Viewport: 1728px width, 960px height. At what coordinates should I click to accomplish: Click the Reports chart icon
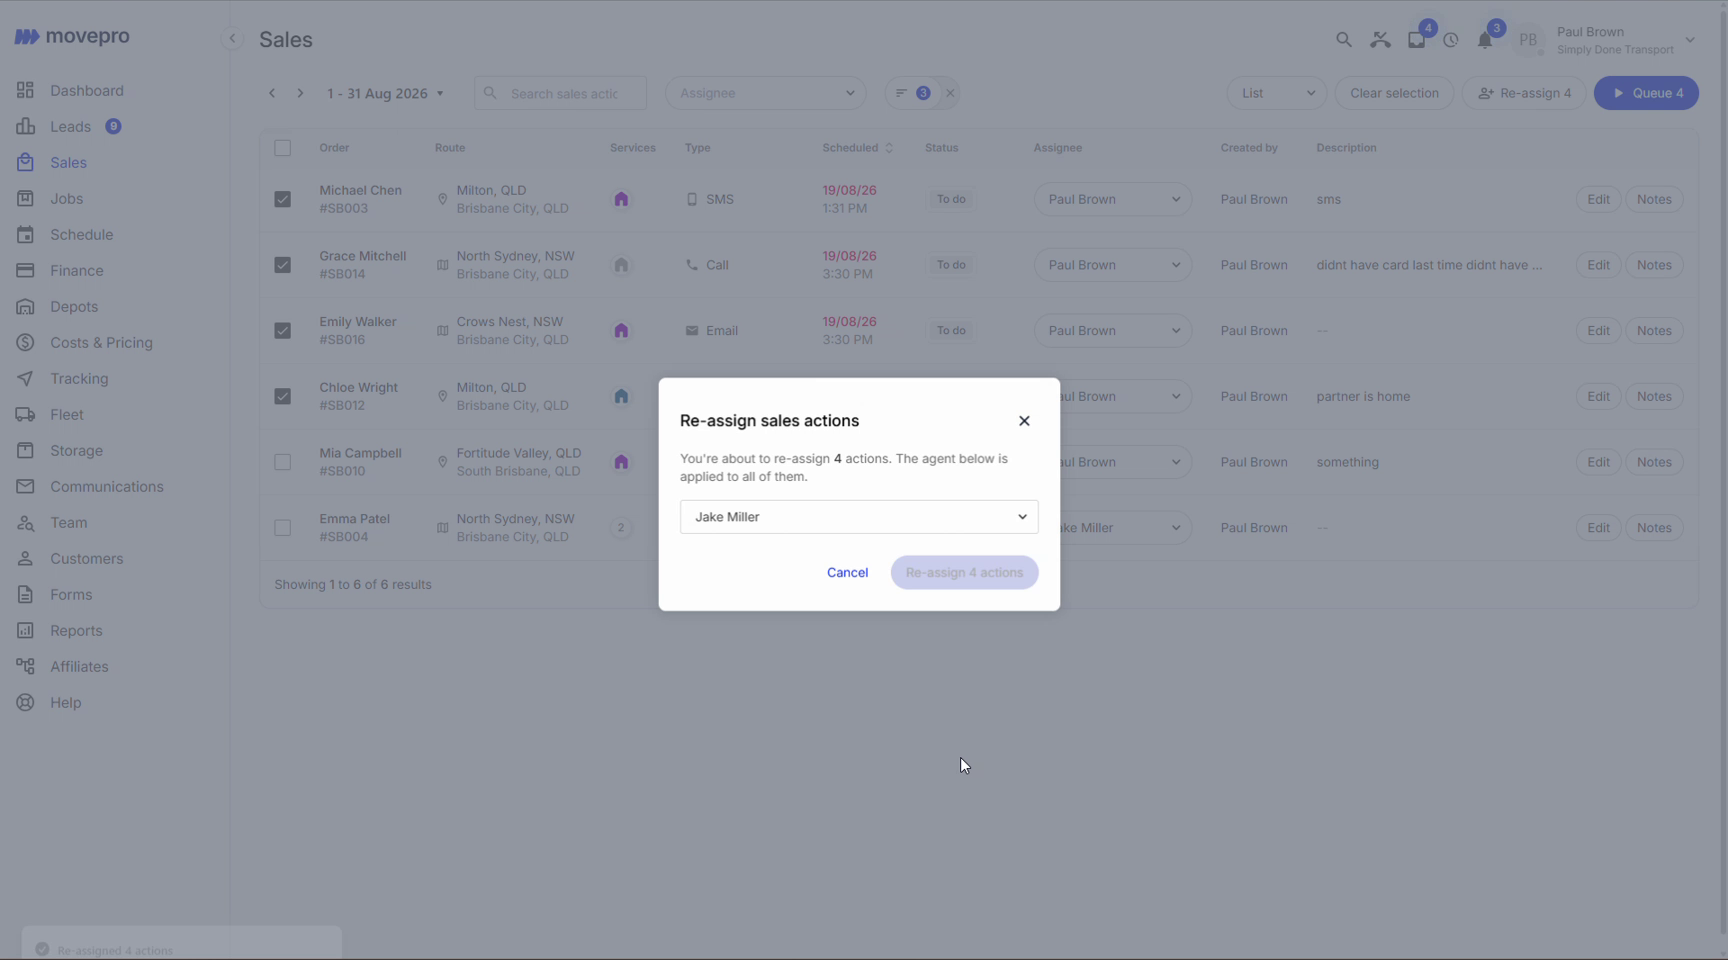click(x=26, y=631)
